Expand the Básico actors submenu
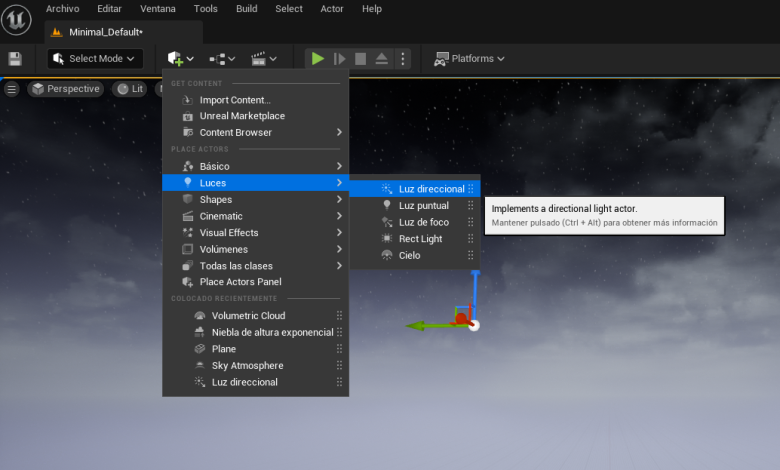 pyautogui.click(x=256, y=166)
